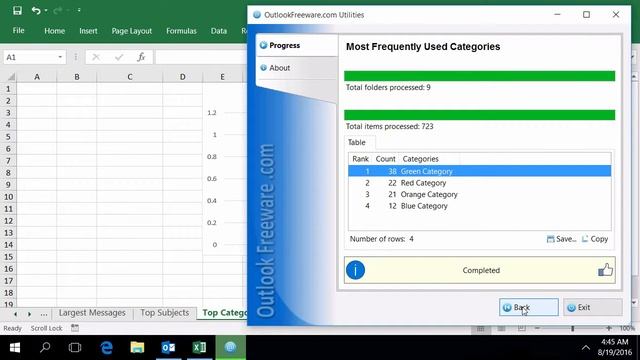
Task: Select row 5 header
Action: [x=8, y=137]
